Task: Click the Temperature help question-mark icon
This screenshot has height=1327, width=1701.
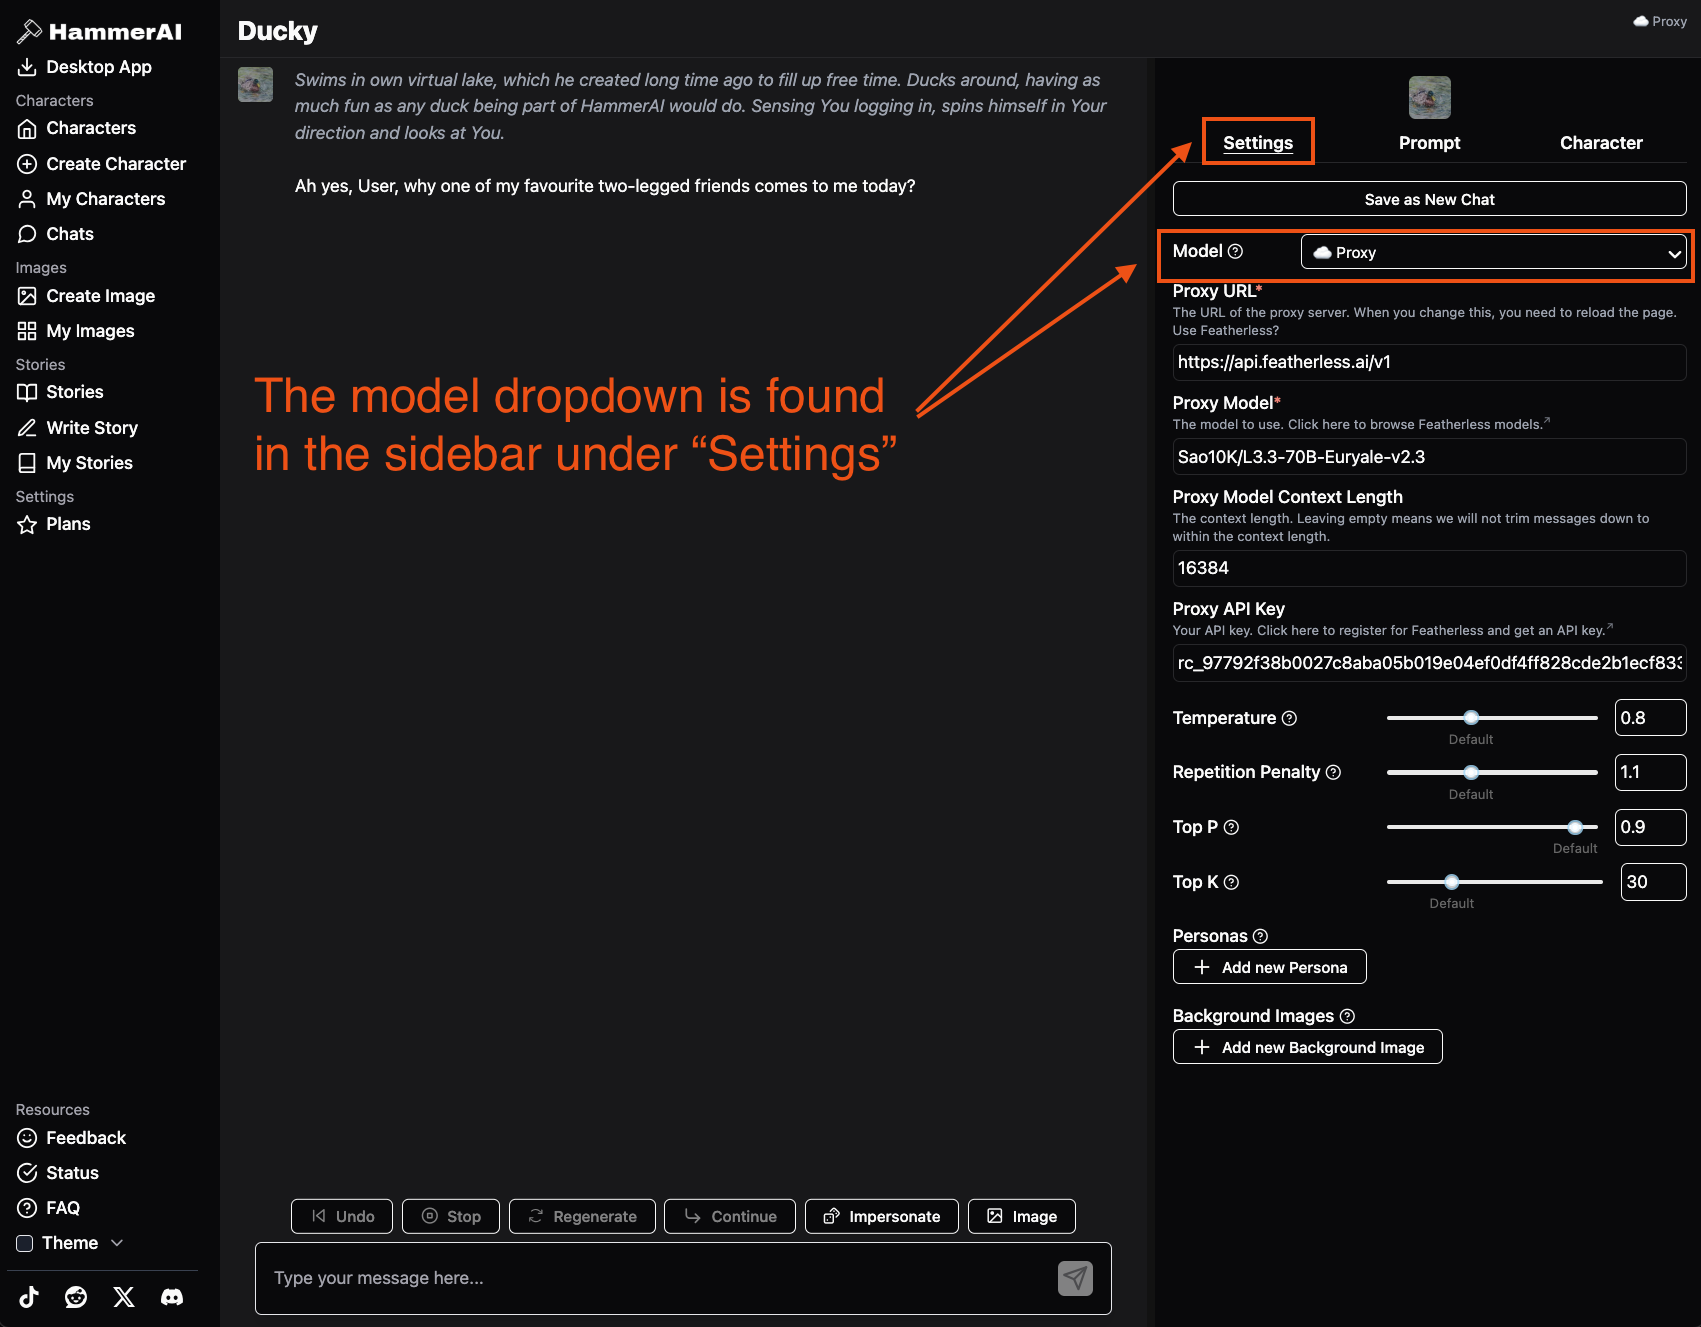Action: pos(1289,718)
